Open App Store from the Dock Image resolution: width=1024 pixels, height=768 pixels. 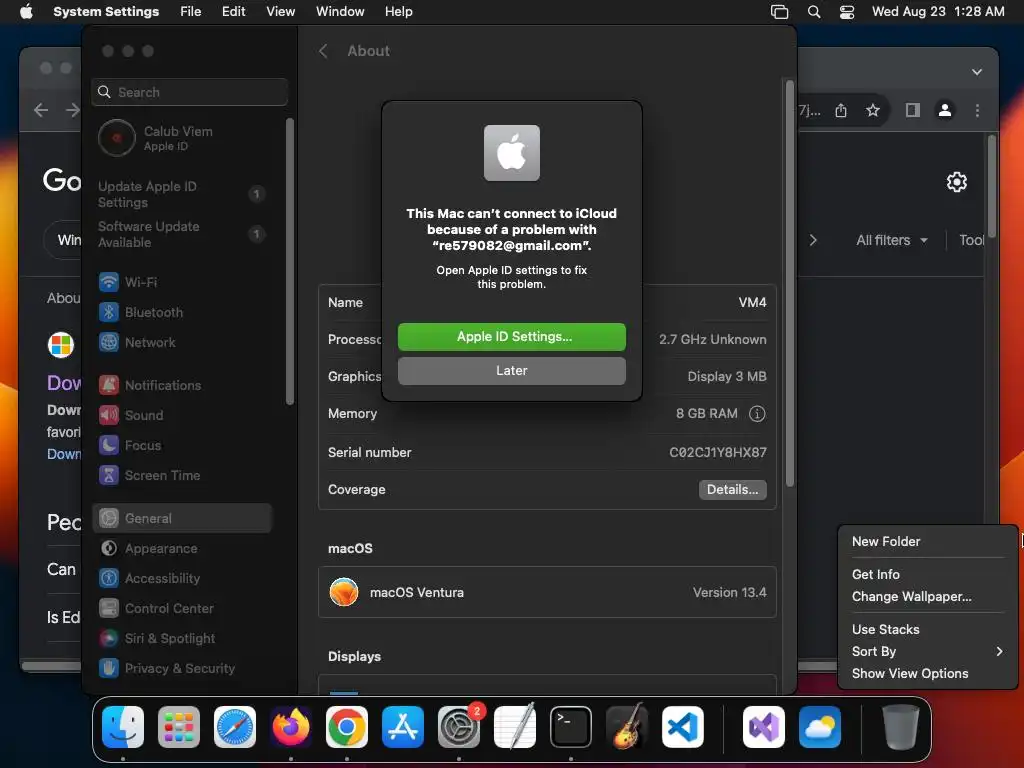[403, 727]
